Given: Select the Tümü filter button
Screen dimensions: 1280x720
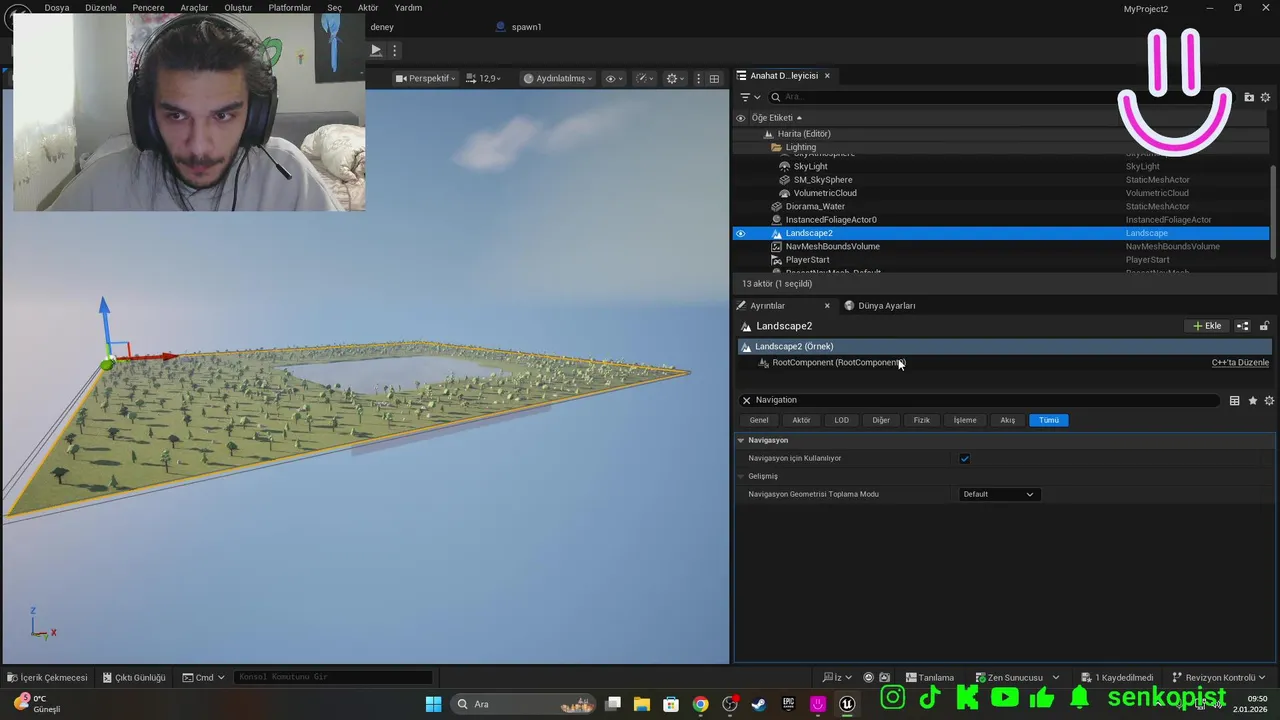Looking at the screenshot, I should (1048, 420).
